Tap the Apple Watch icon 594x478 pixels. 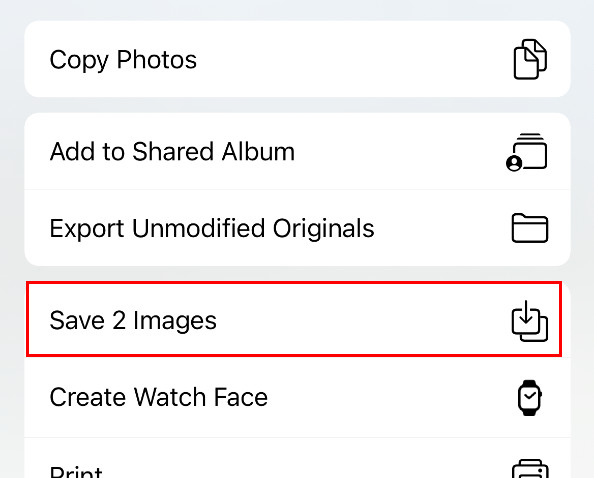(x=530, y=397)
